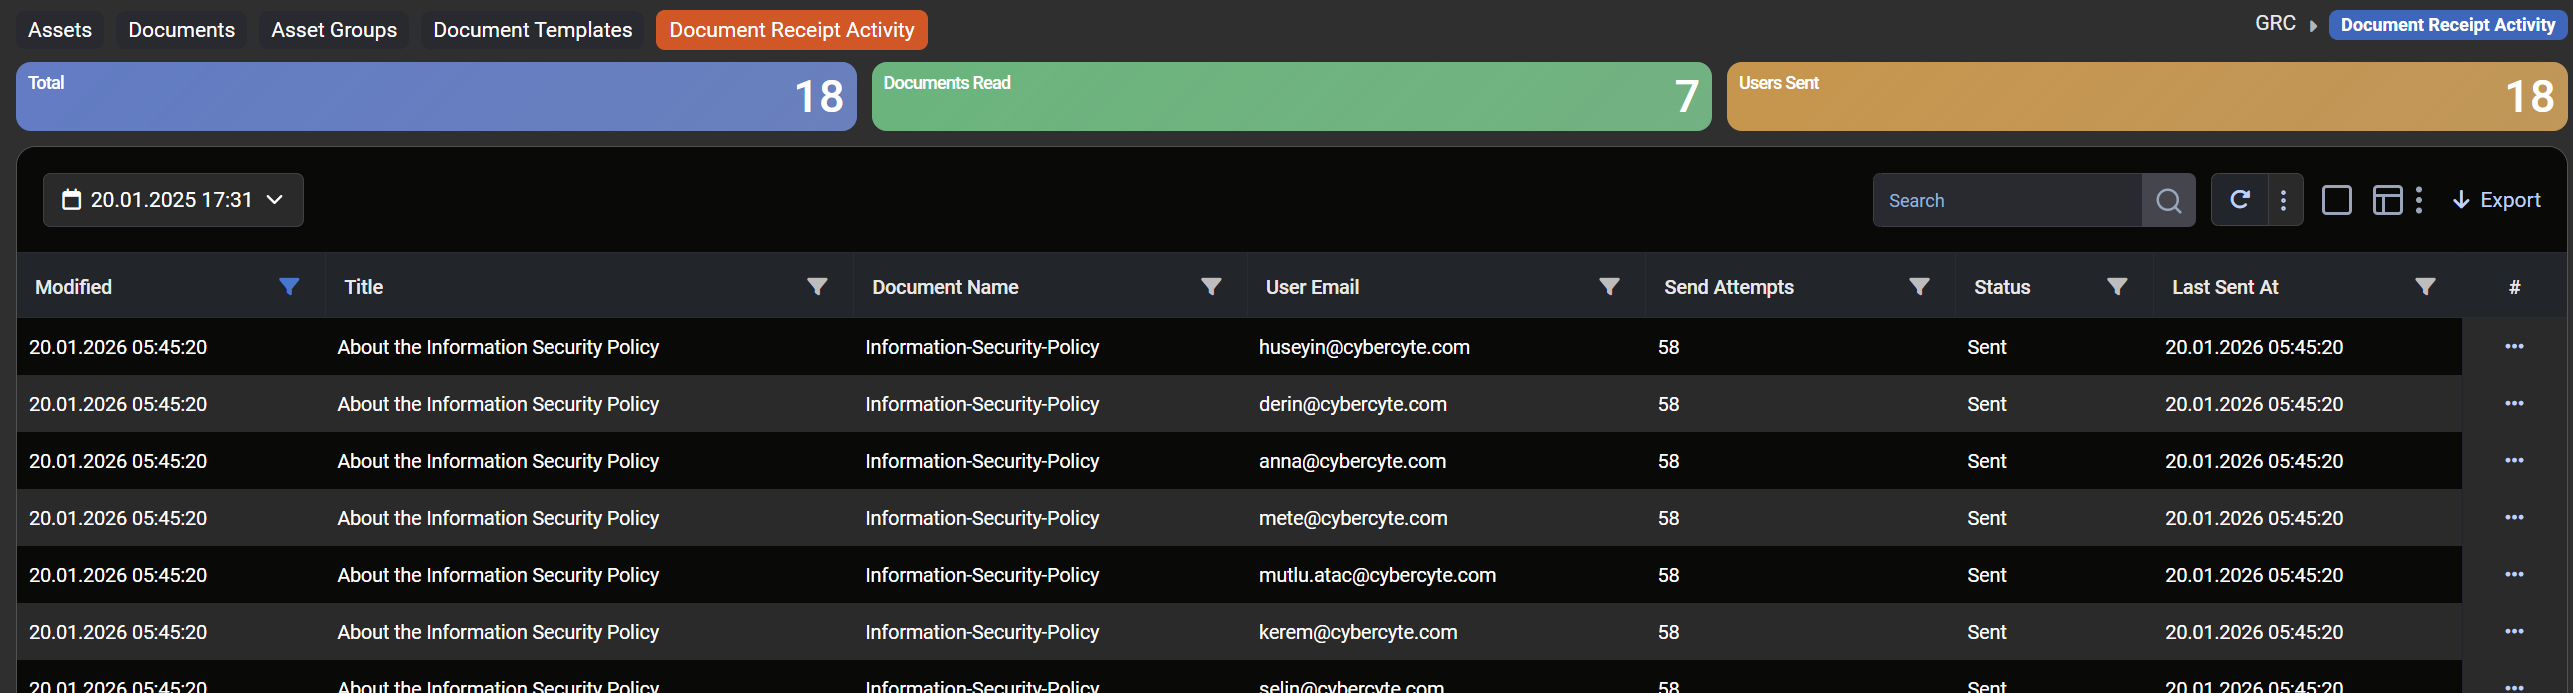2573x693 pixels.
Task: Filter the Last Sent At column
Action: click(x=2425, y=287)
